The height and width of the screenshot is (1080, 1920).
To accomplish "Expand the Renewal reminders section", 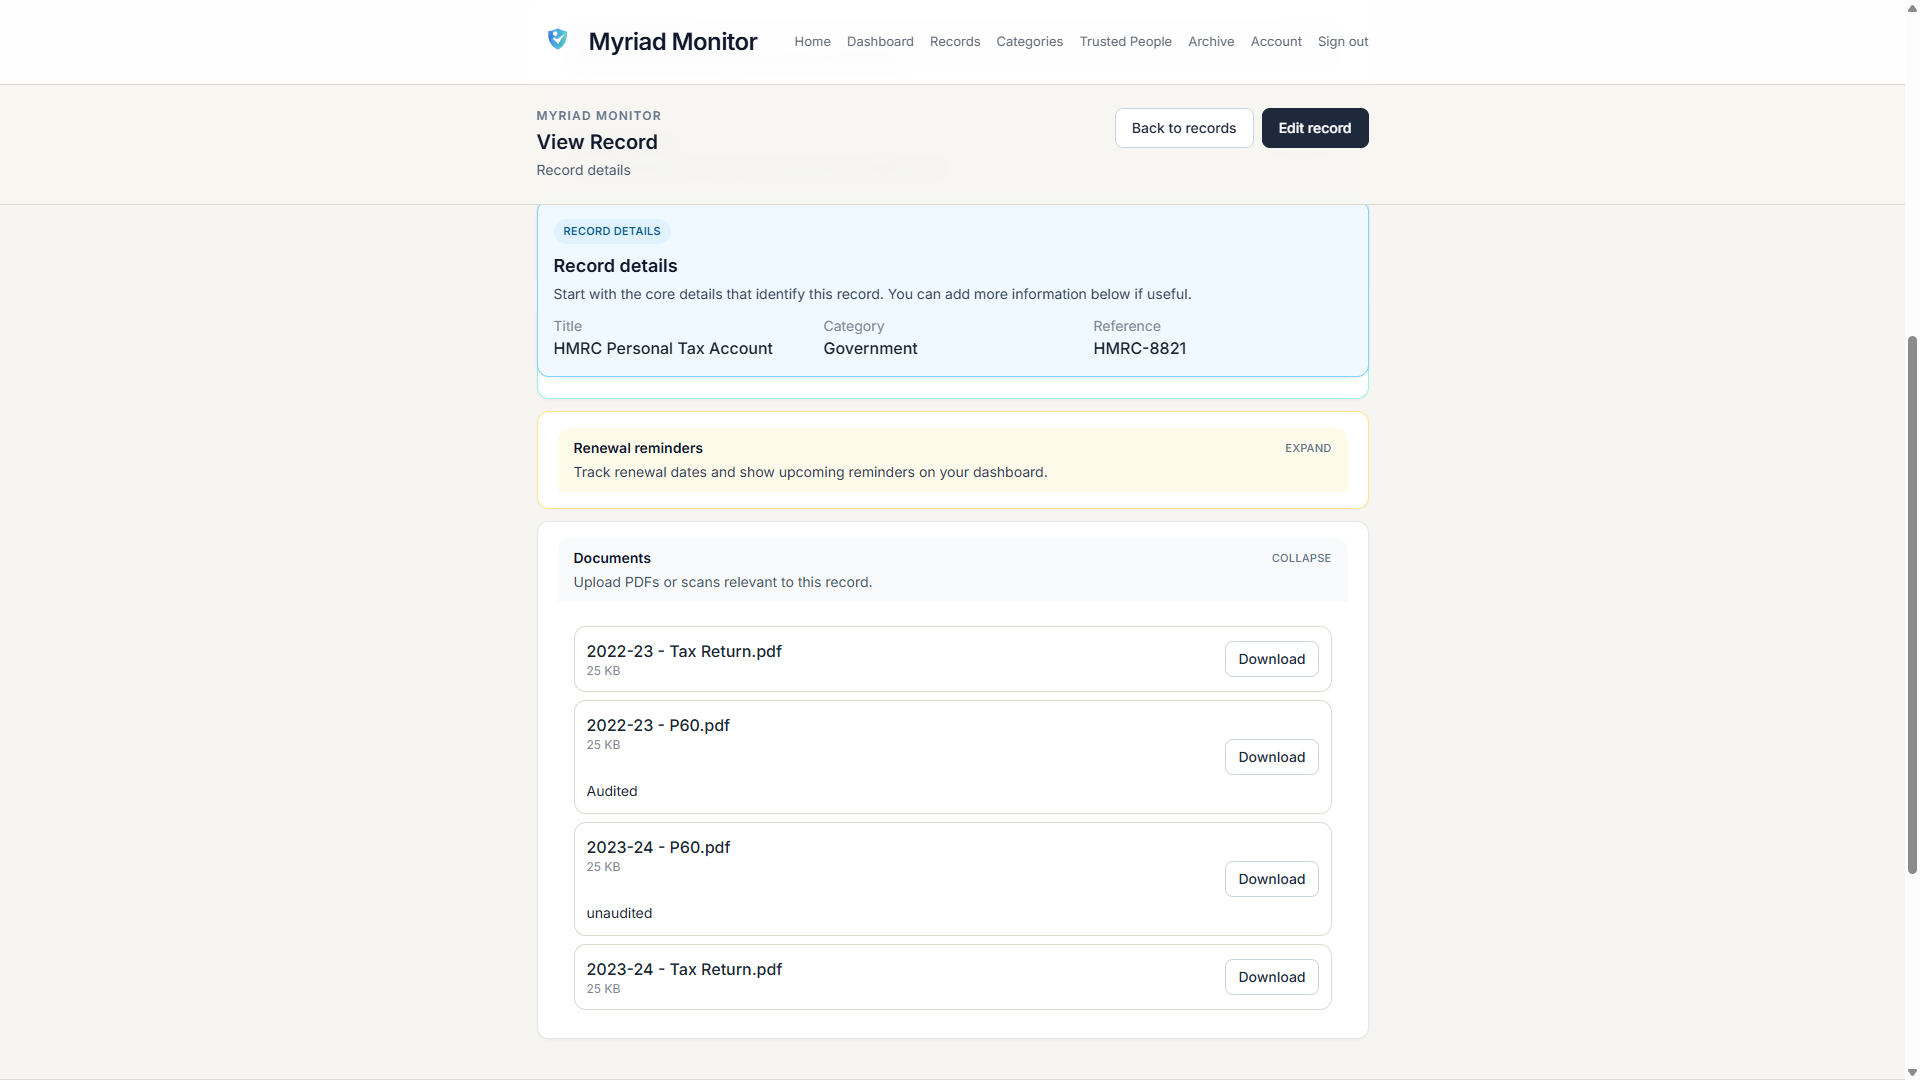I will click(x=1307, y=449).
